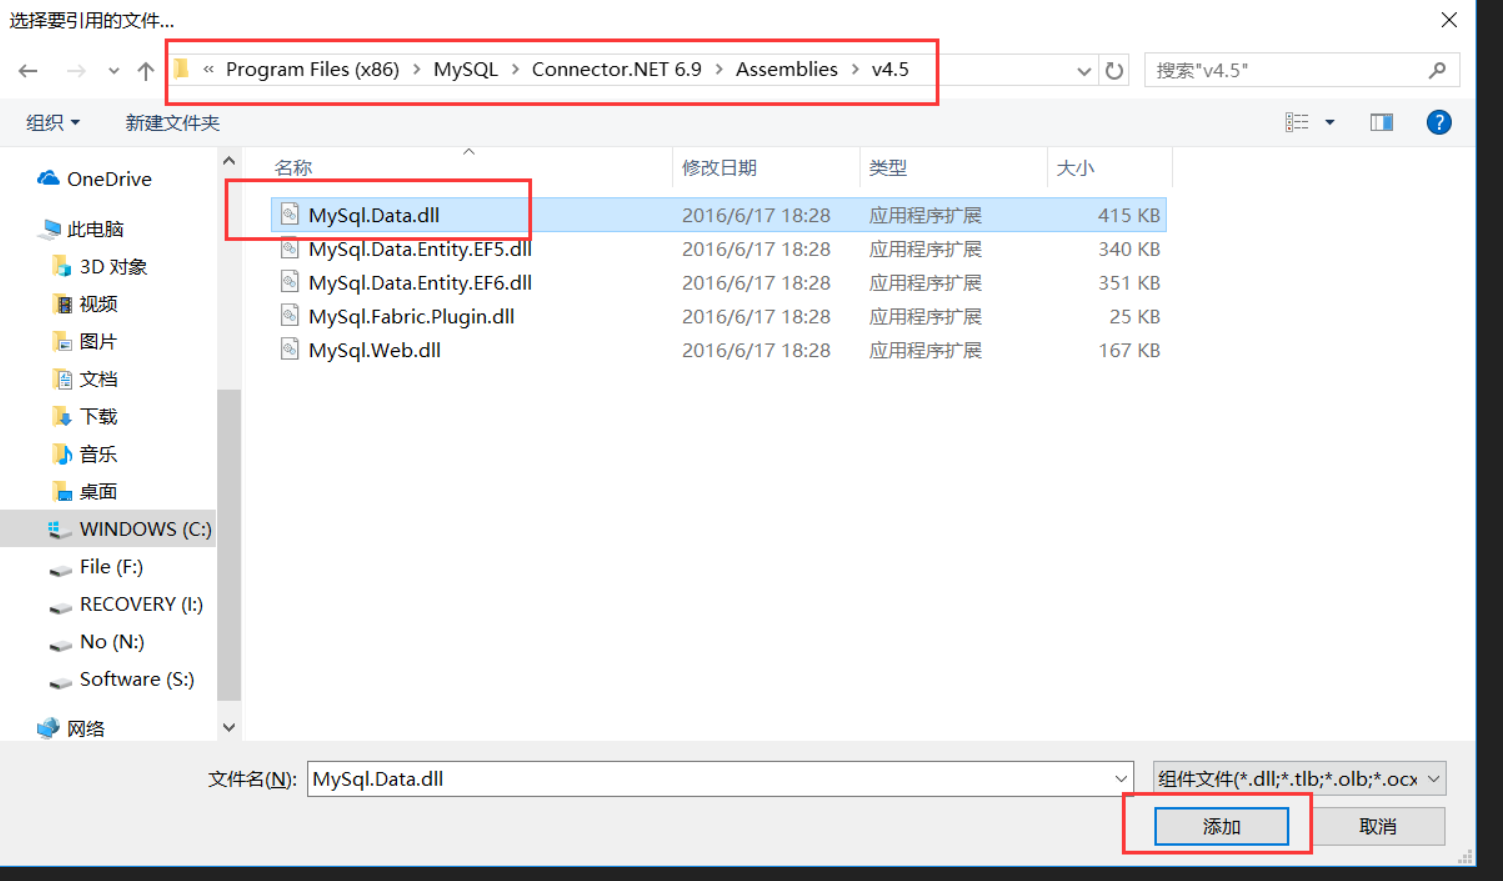
Task: Click the 网络 network icon
Action: pyautogui.click(x=48, y=728)
